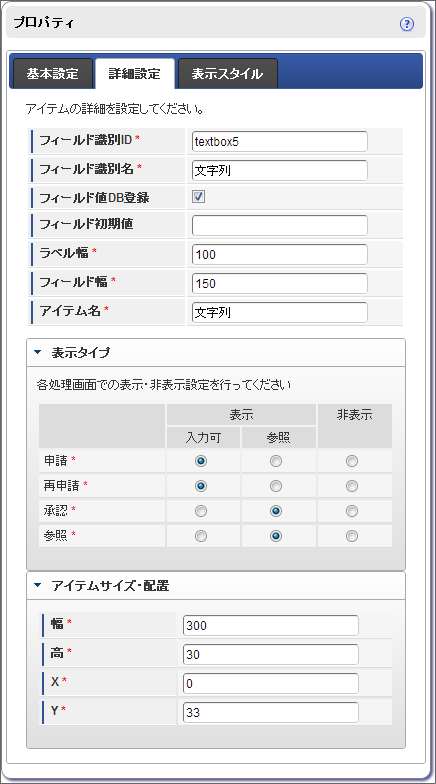
Task: Uncheck the フィールド値DB登録 checkbox
Action: coord(198,197)
